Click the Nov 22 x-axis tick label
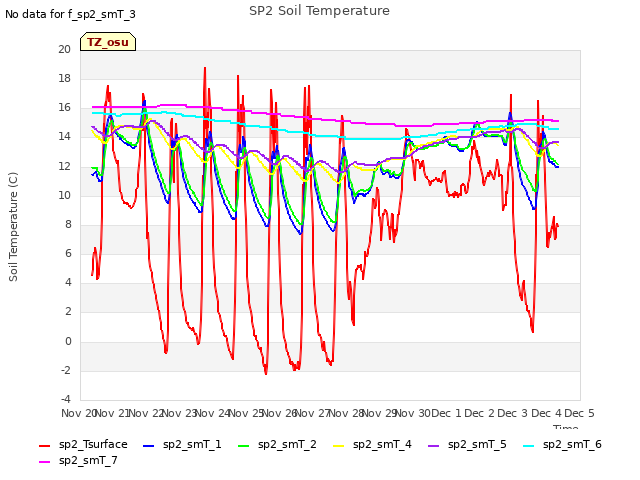Viewport: 640px width, 480px height. [146, 413]
